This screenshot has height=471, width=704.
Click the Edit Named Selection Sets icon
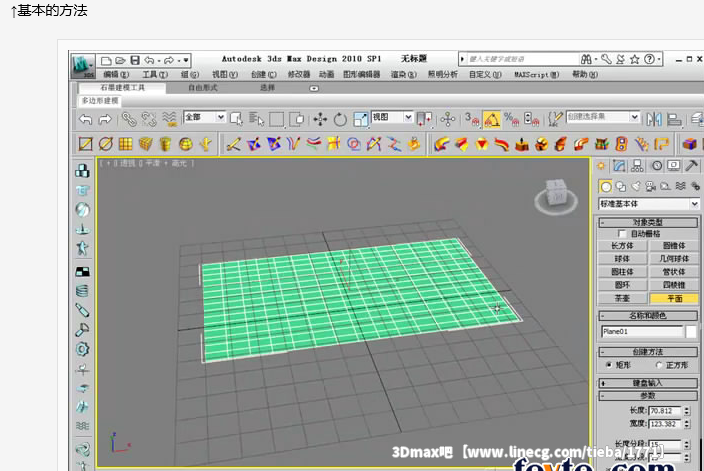555,119
